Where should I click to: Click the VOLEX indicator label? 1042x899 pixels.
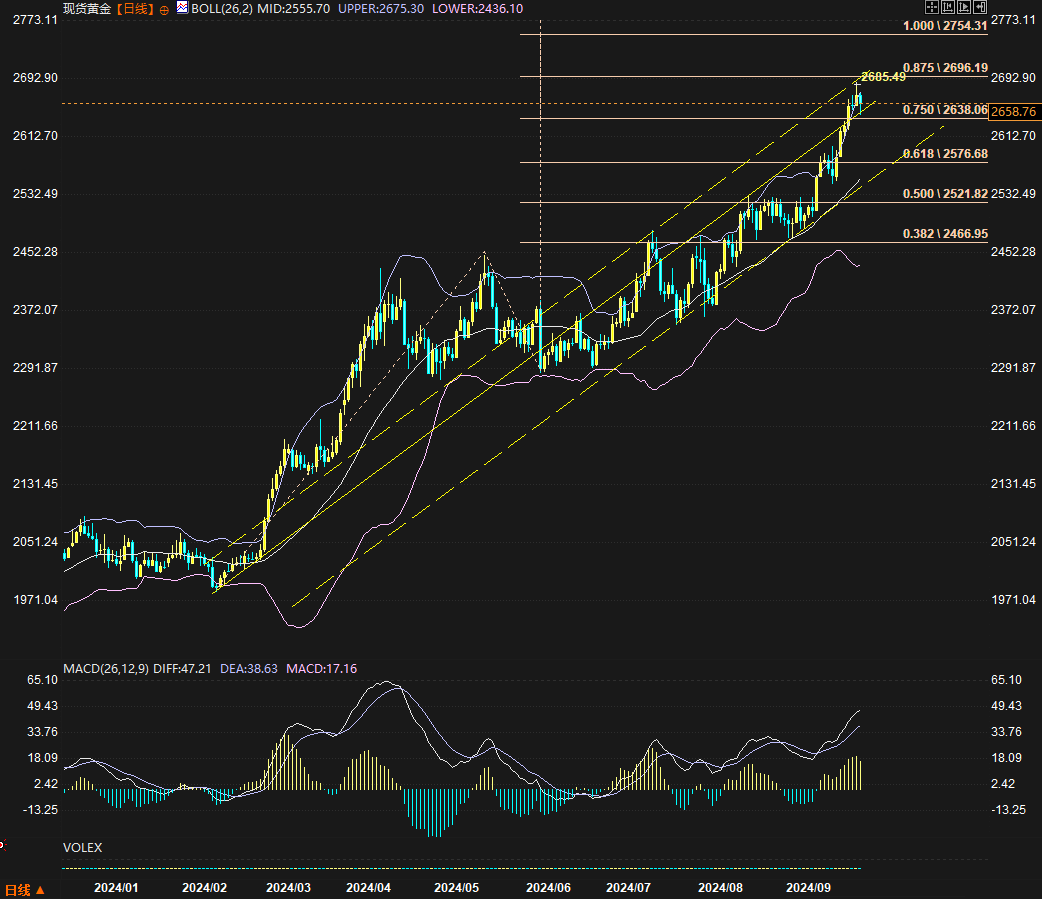tap(82, 847)
